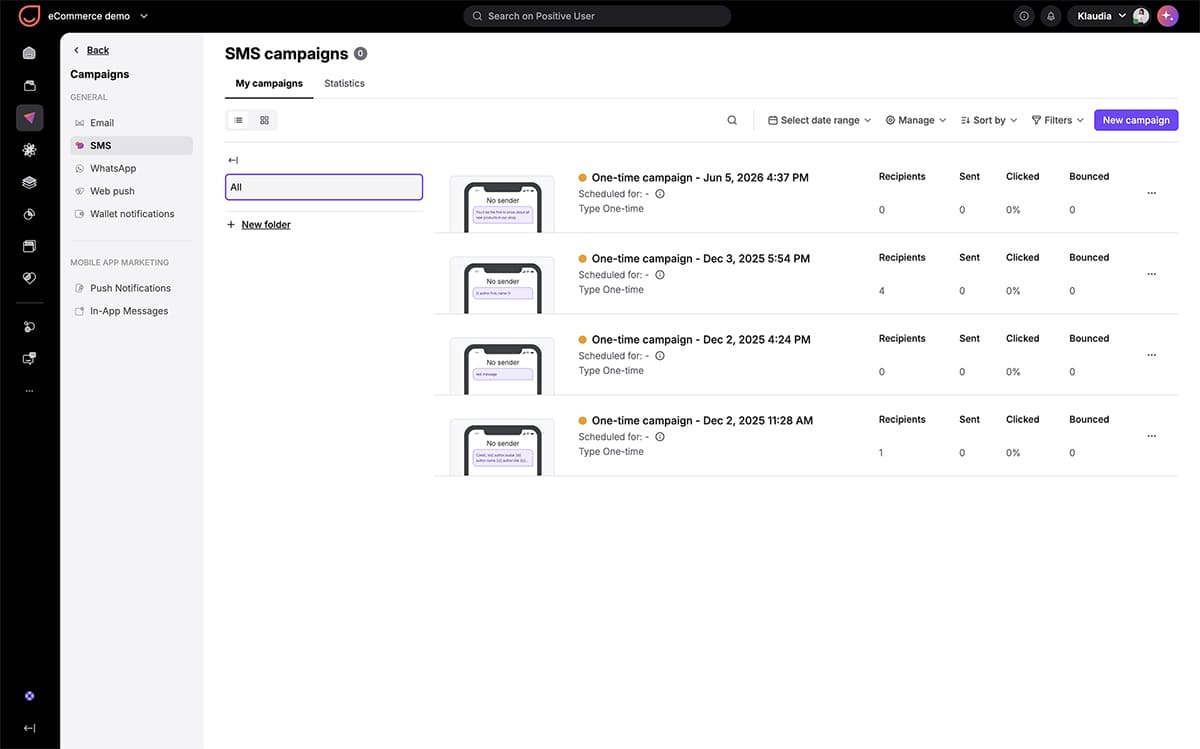Open Push Notifications section
This screenshot has width=1200, height=749.
131,288
